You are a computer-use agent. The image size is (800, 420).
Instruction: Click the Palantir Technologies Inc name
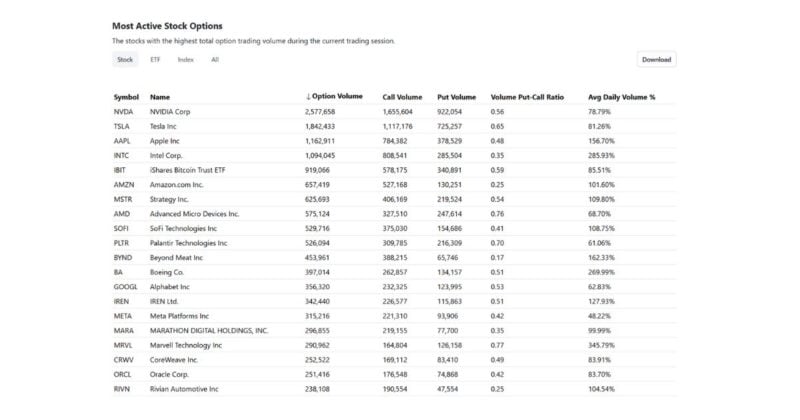(x=189, y=243)
